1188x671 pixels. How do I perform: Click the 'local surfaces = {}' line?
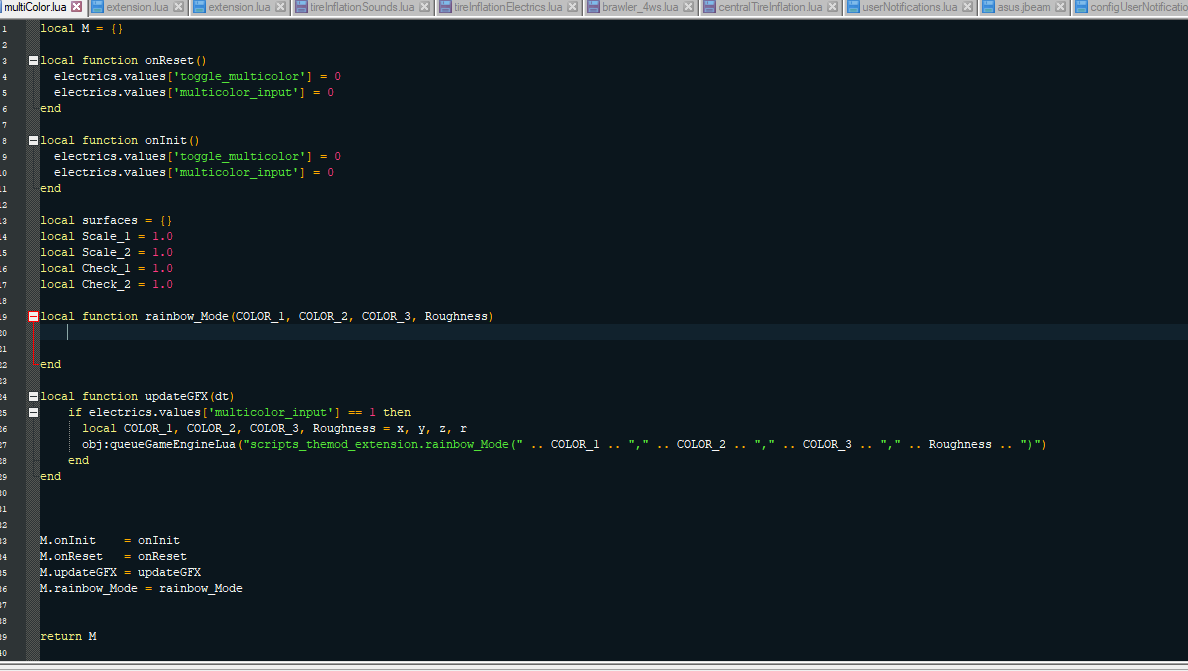(x=106, y=220)
